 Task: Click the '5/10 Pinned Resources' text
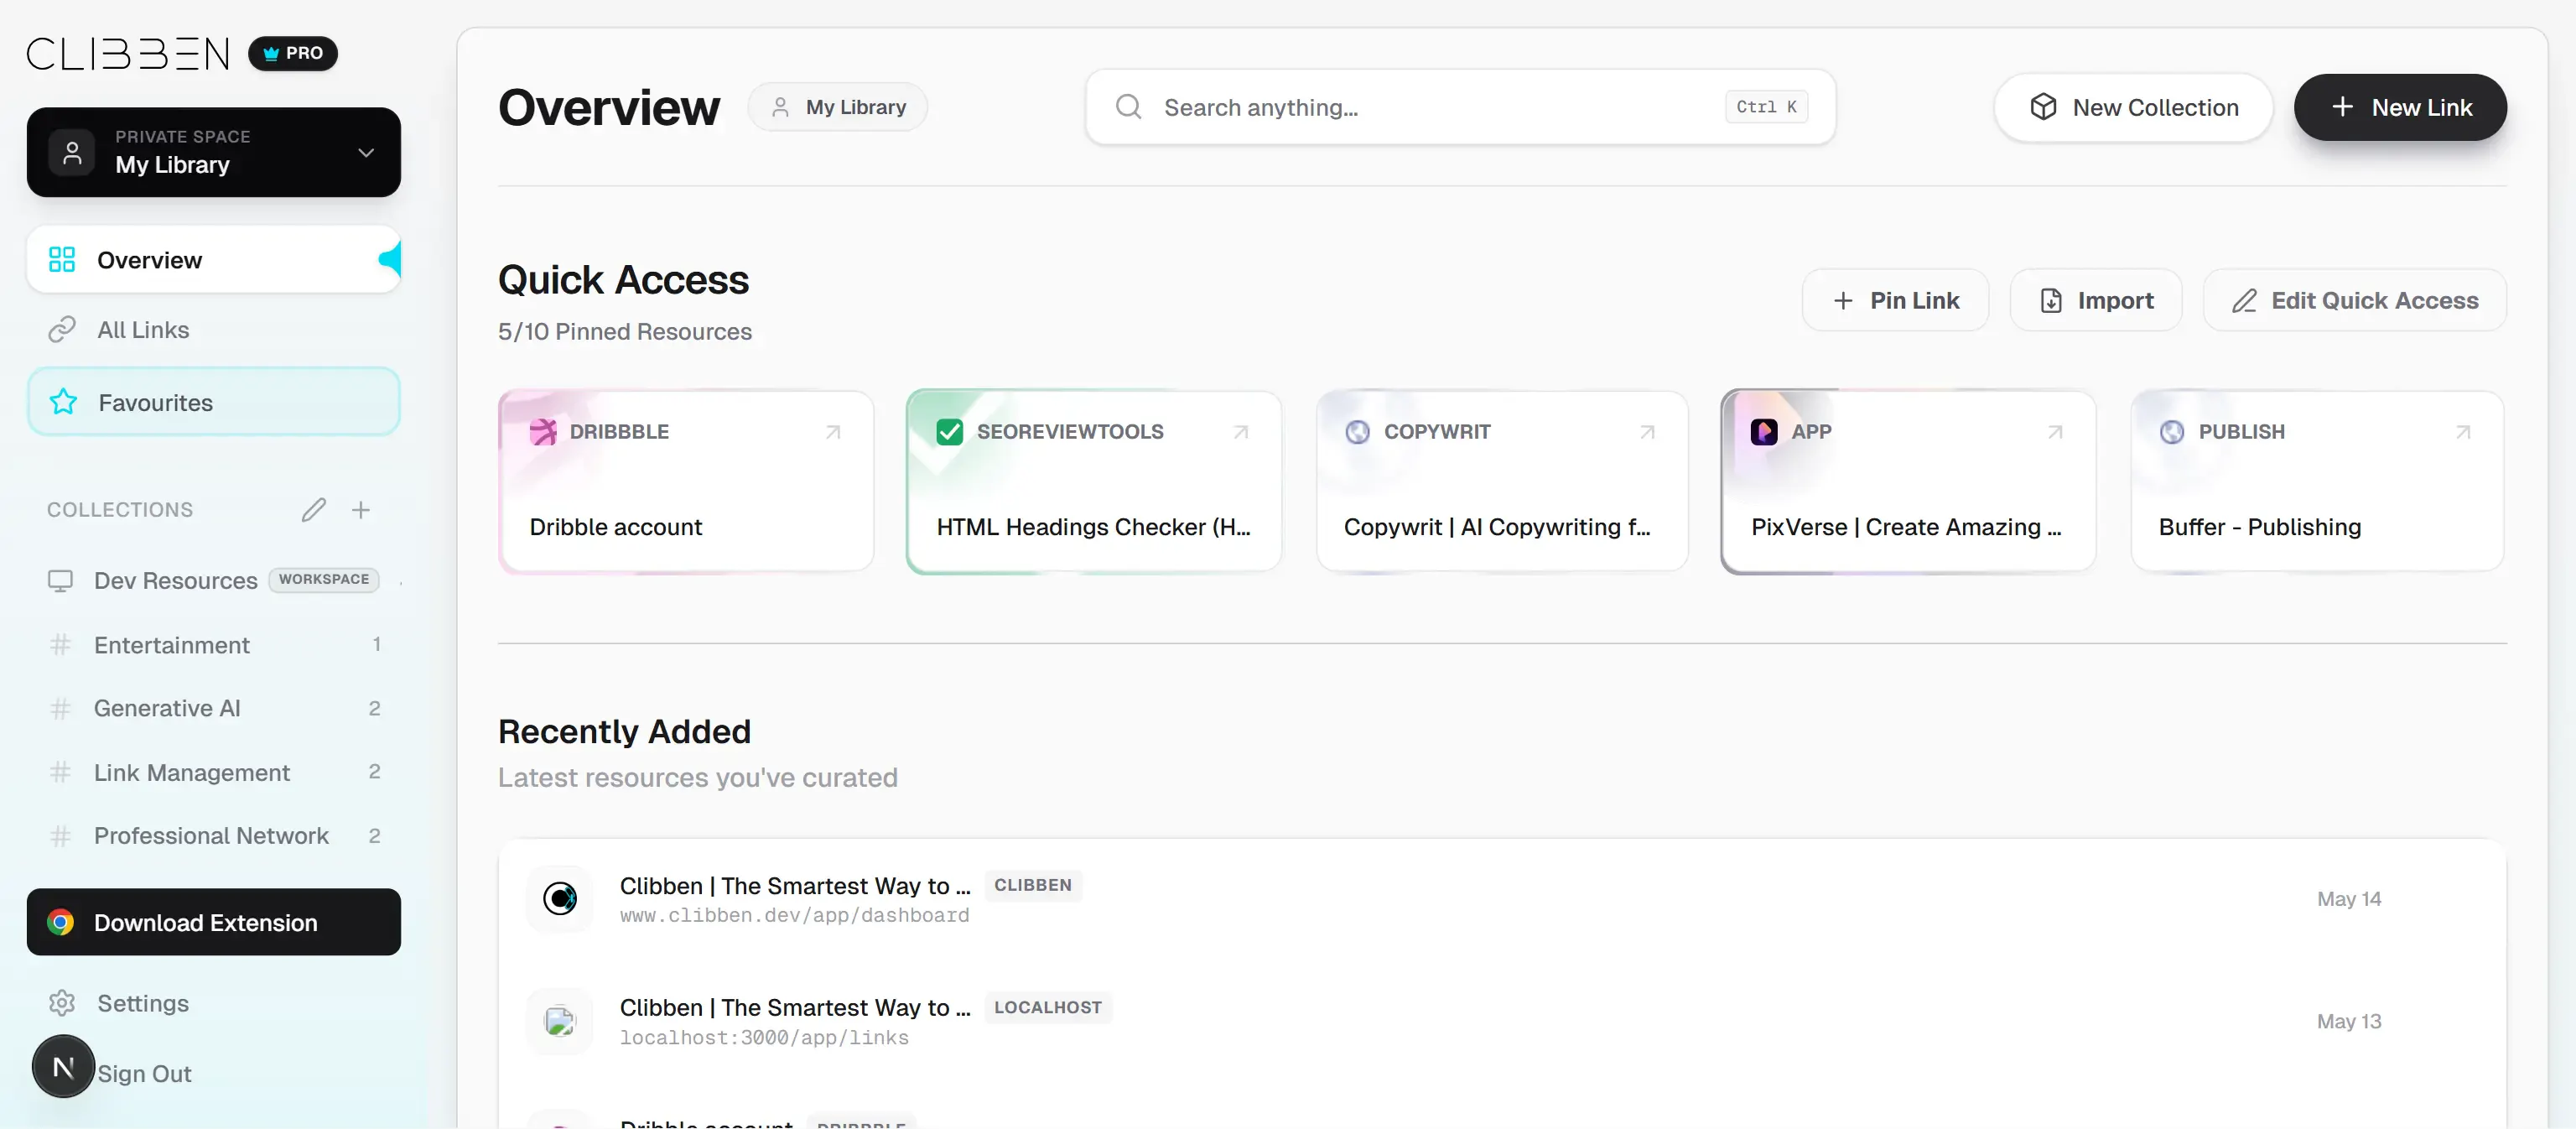pyautogui.click(x=625, y=332)
